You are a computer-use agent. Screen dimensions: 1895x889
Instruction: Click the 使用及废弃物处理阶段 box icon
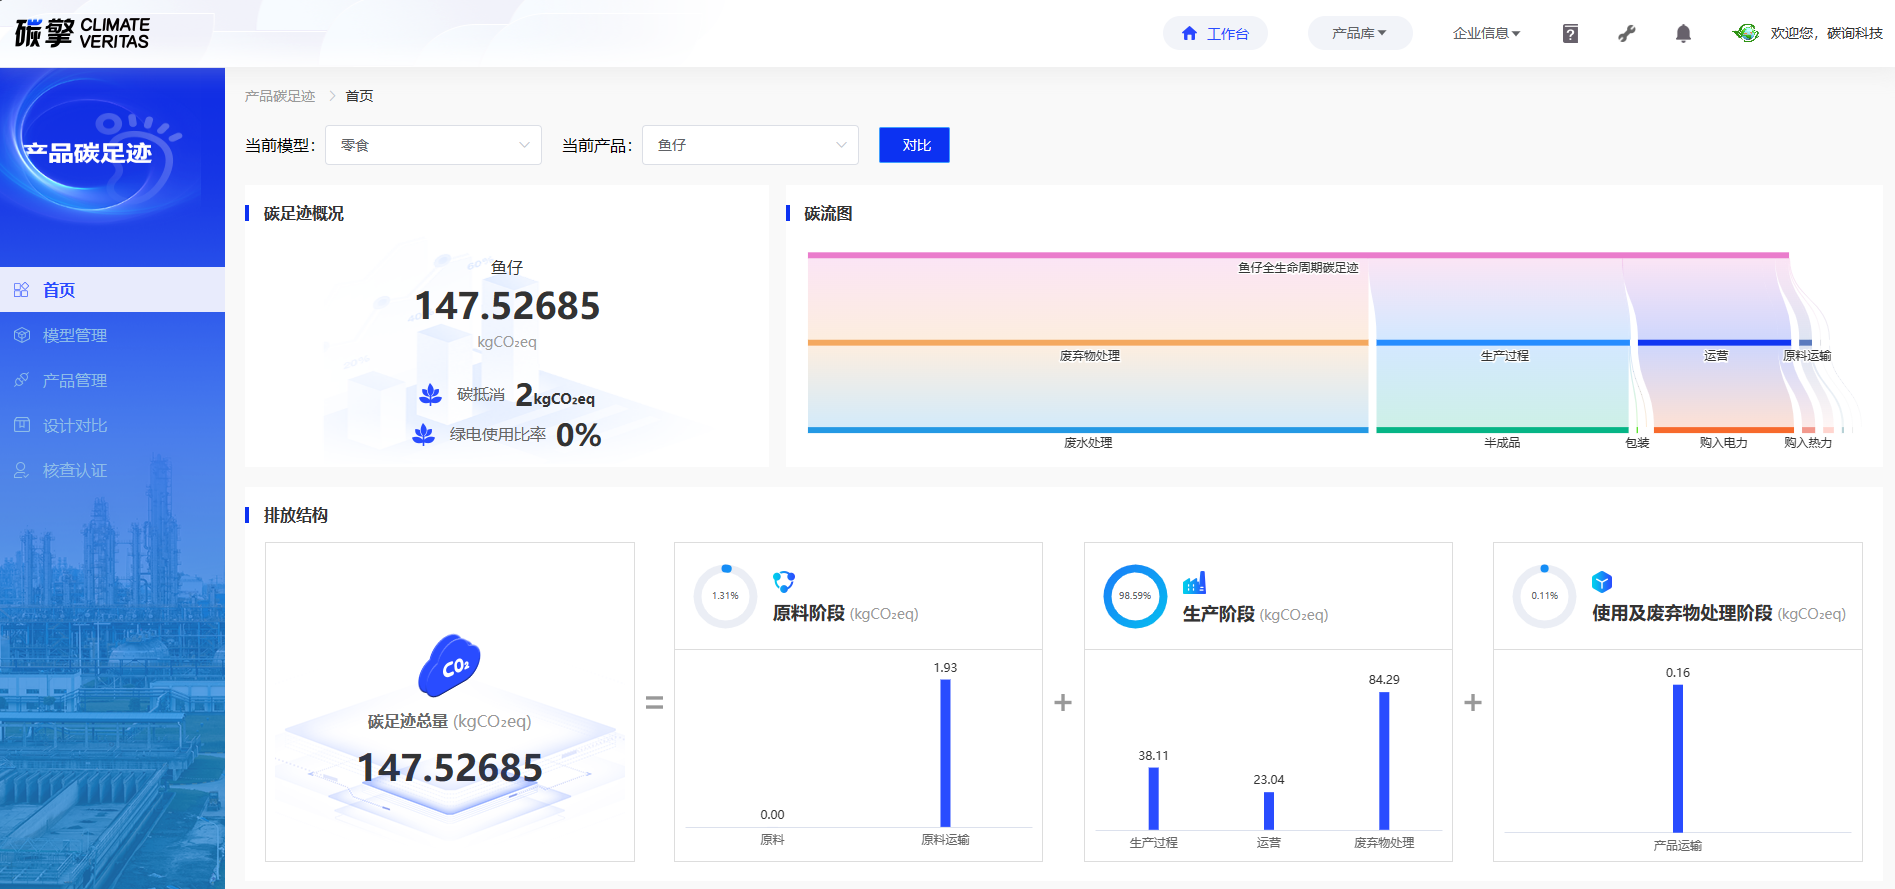(x=1602, y=581)
